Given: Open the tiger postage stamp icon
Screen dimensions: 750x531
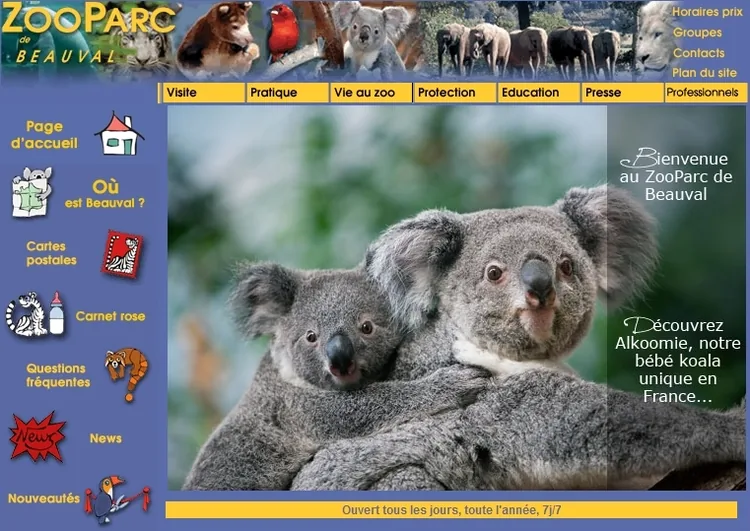Looking at the screenshot, I should (x=122, y=254).
